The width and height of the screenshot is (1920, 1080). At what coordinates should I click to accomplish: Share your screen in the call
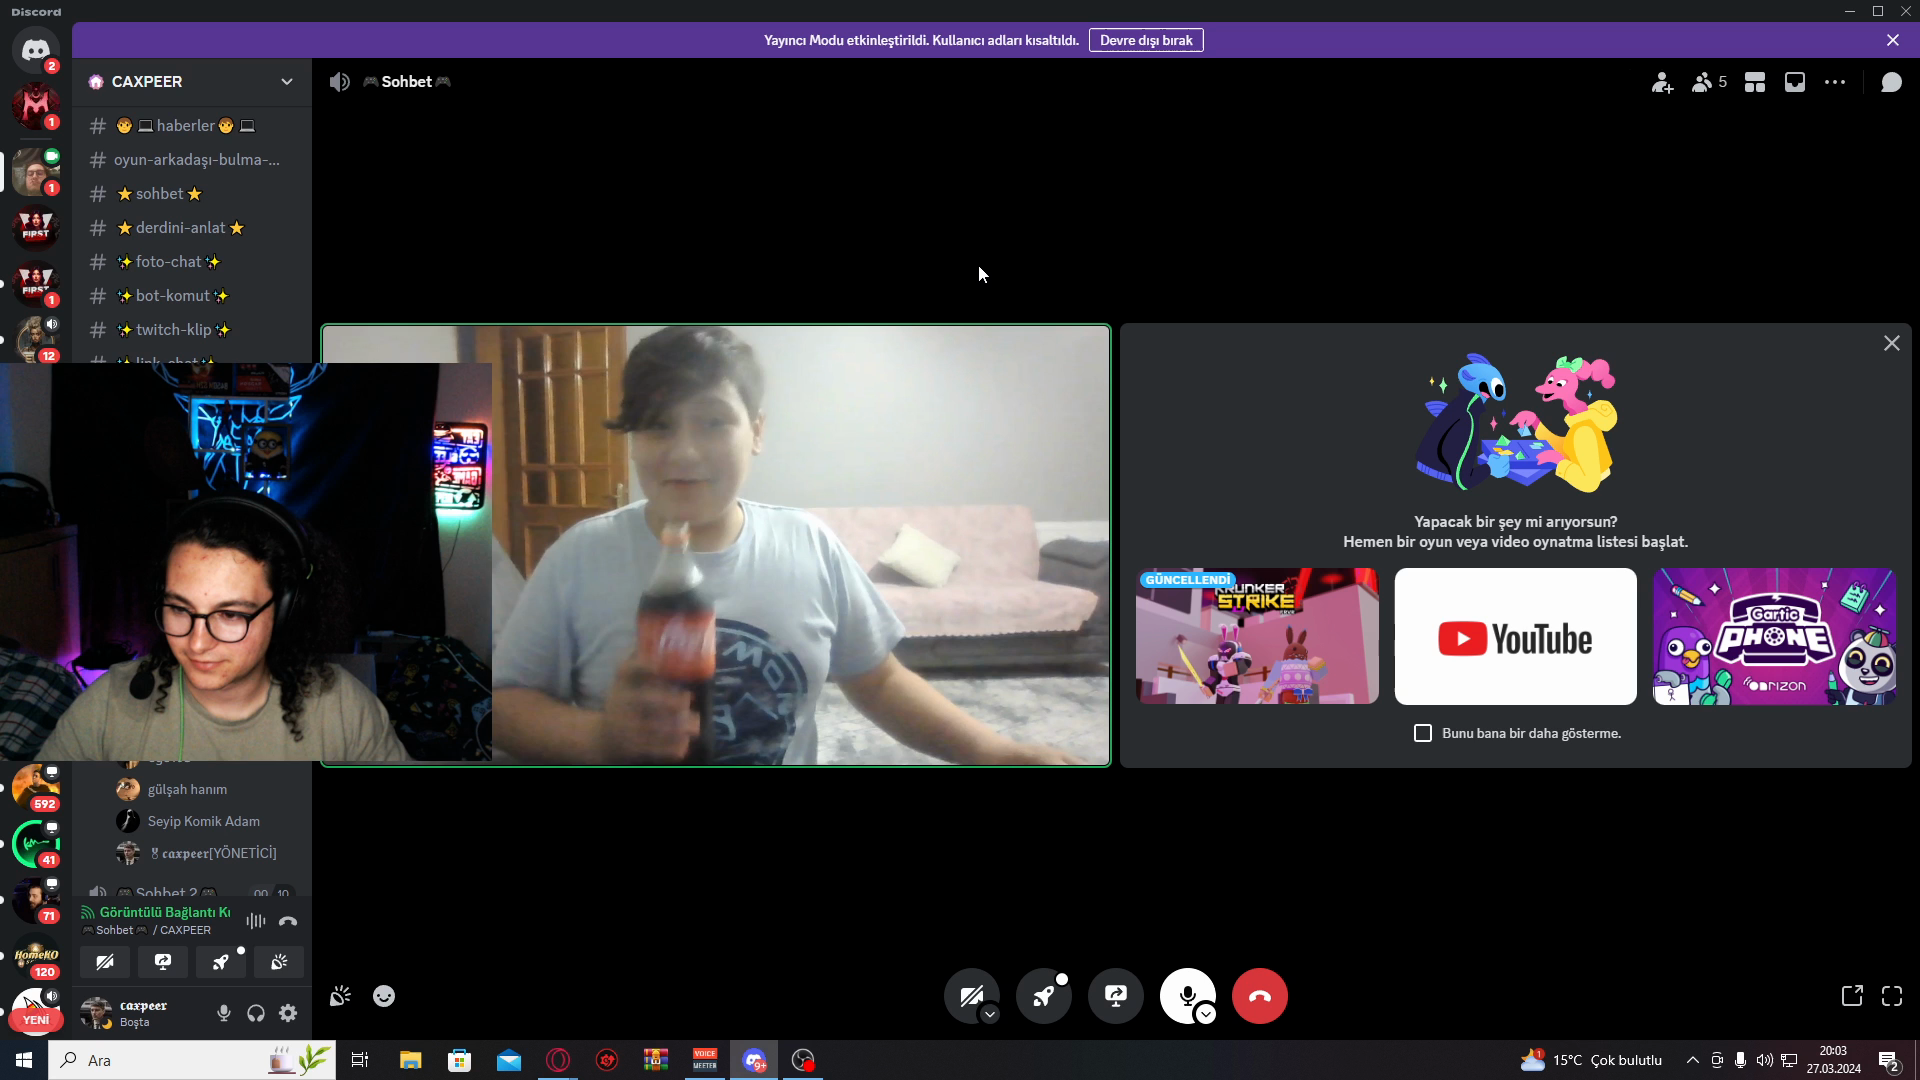pyautogui.click(x=1116, y=996)
